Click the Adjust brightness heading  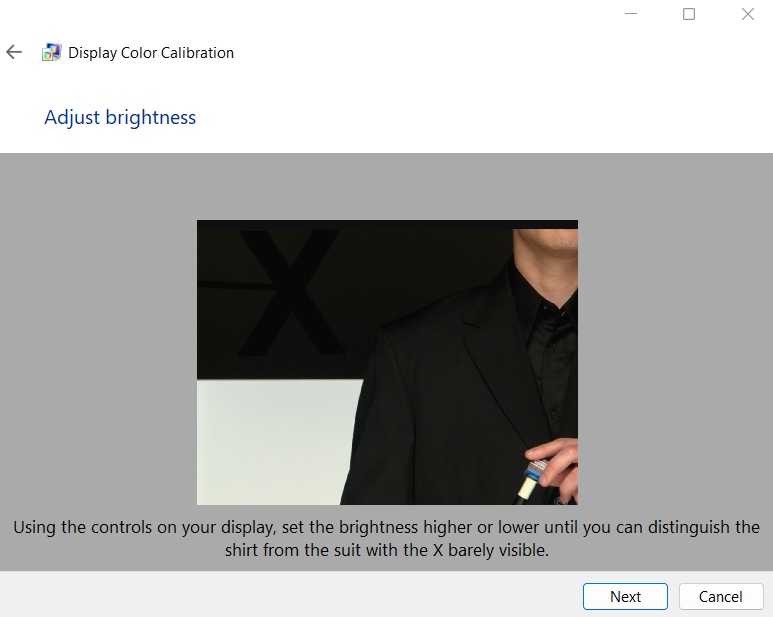[x=120, y=117]
